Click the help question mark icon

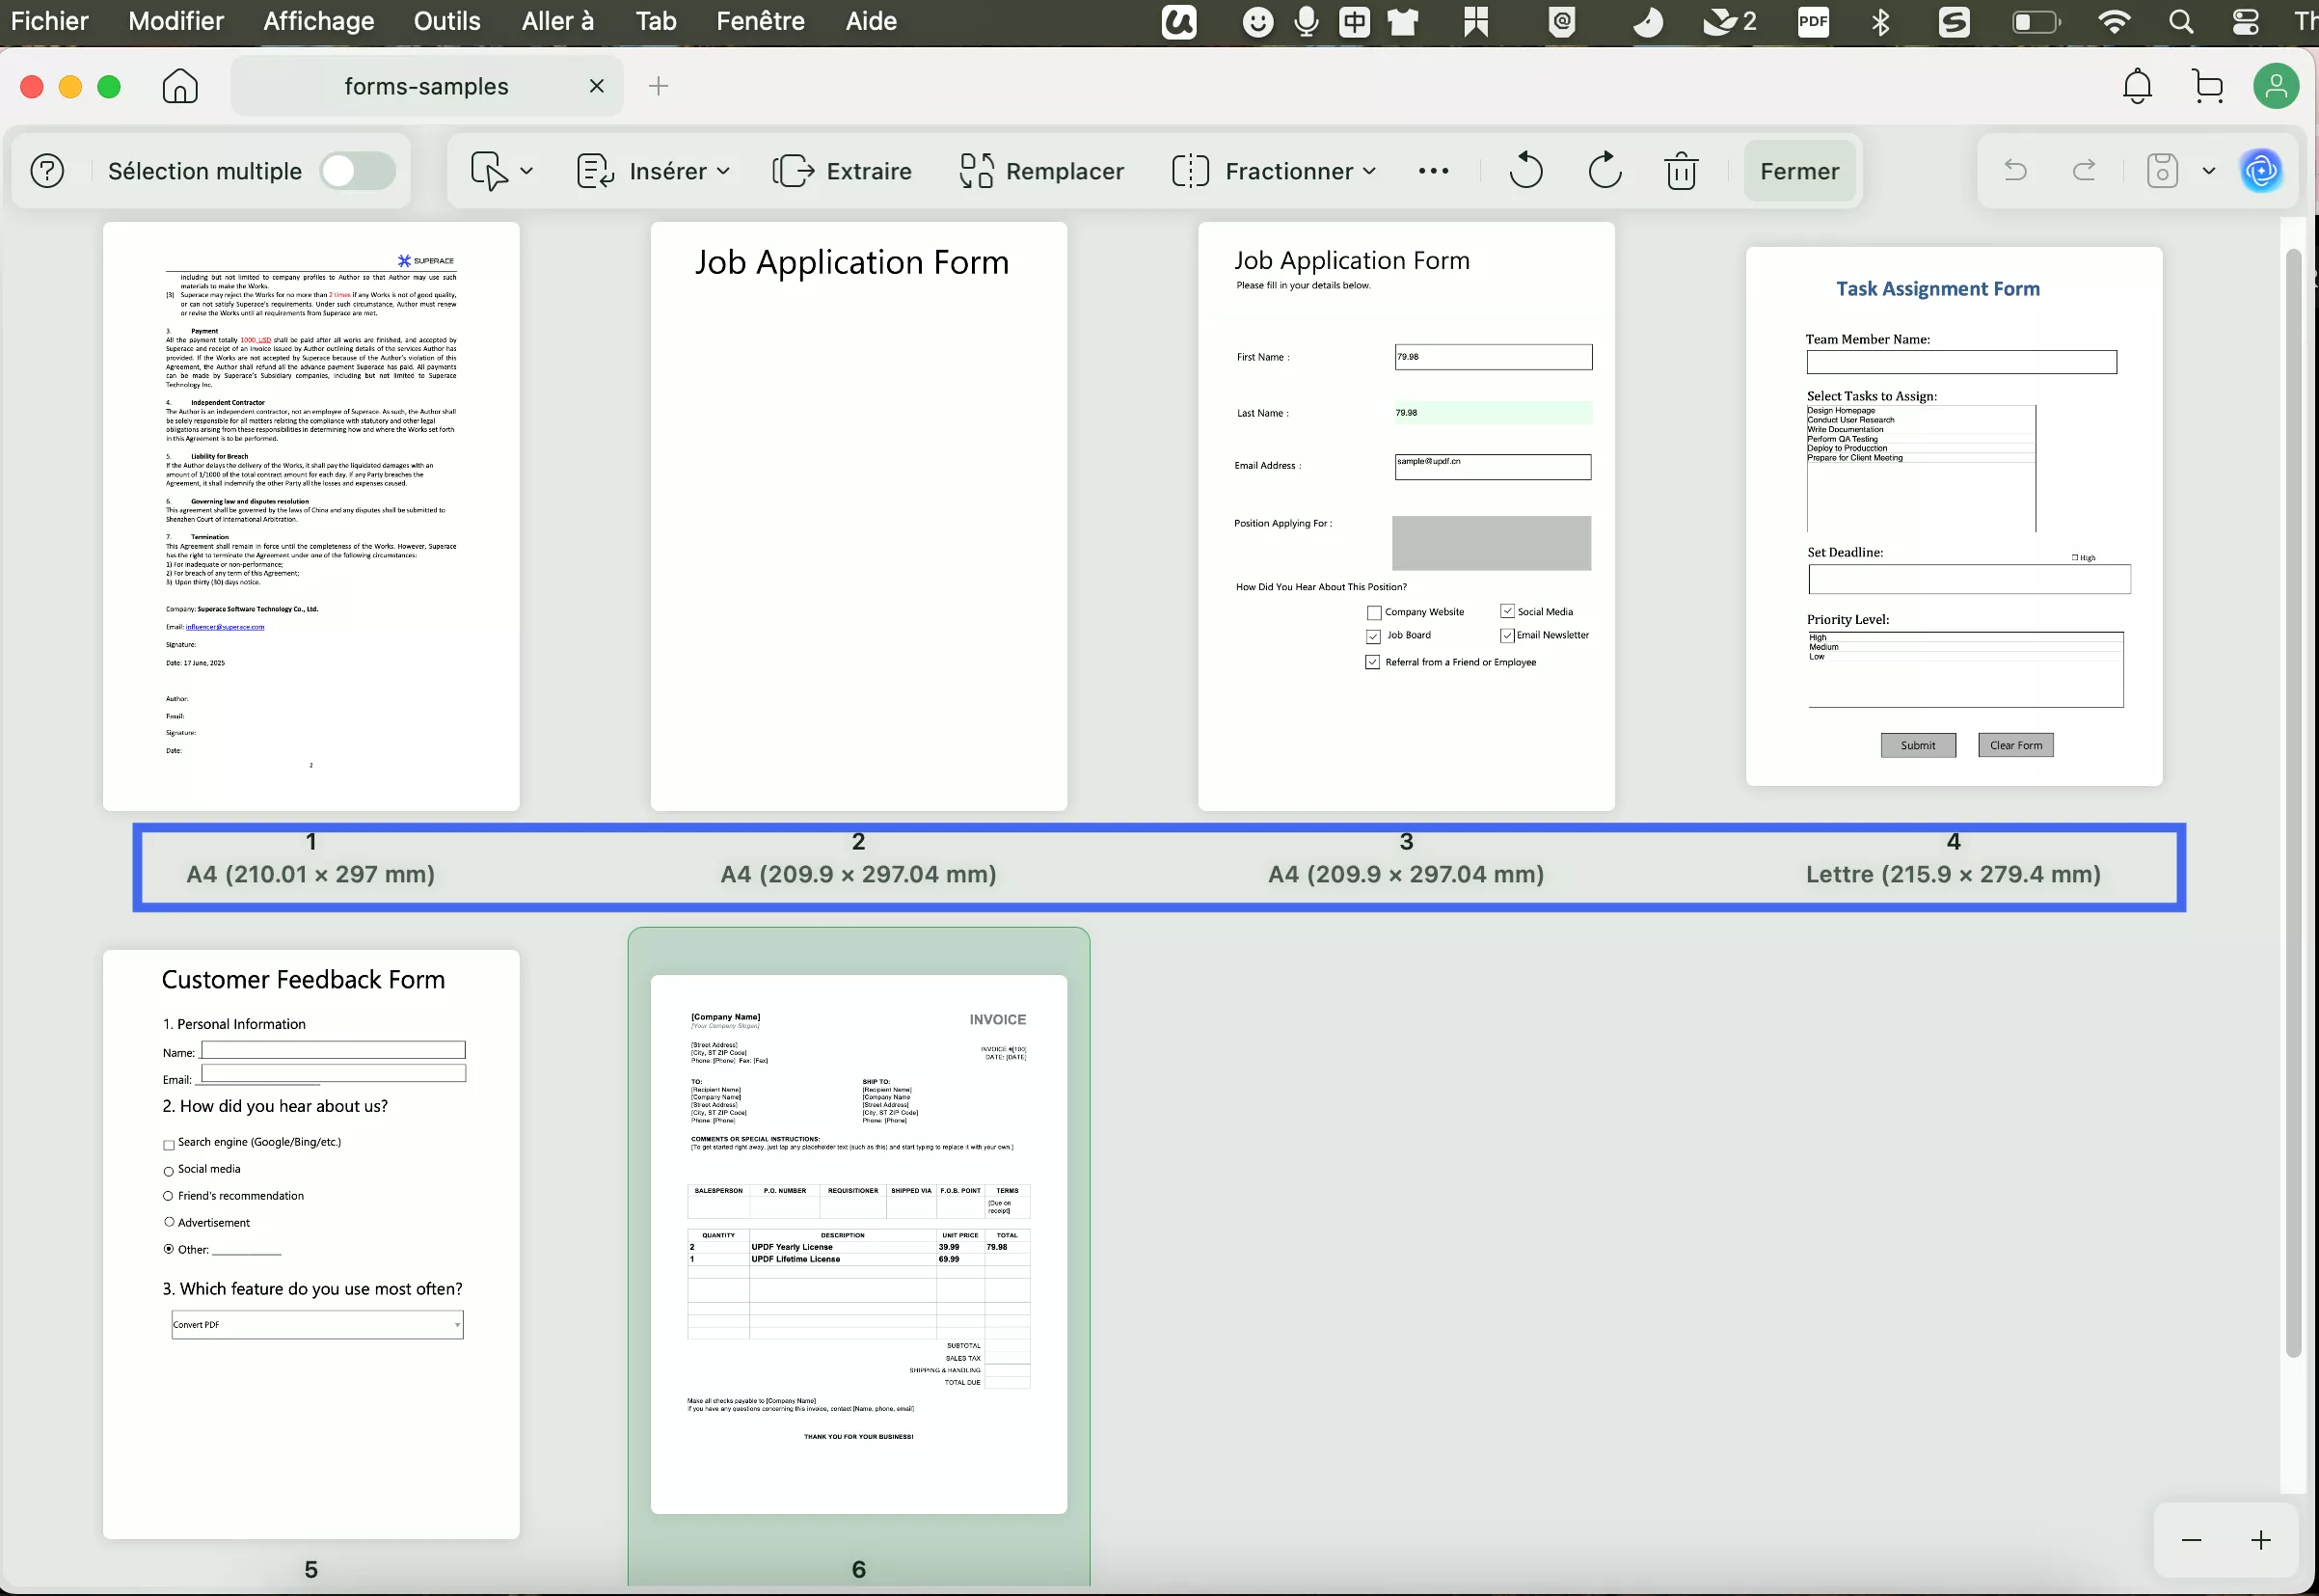[x=47, y=171]
